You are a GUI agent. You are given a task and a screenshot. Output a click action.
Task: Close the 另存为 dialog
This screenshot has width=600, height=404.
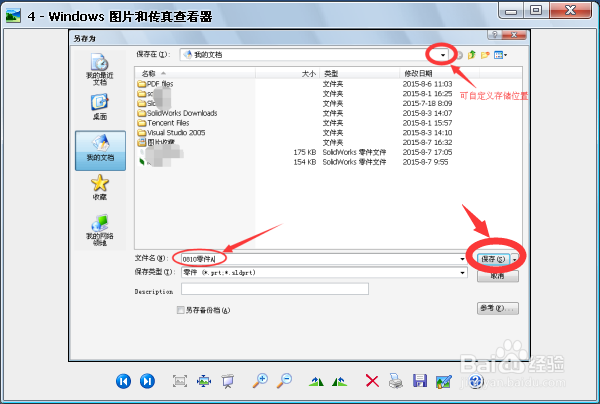[x=514, y=35]
